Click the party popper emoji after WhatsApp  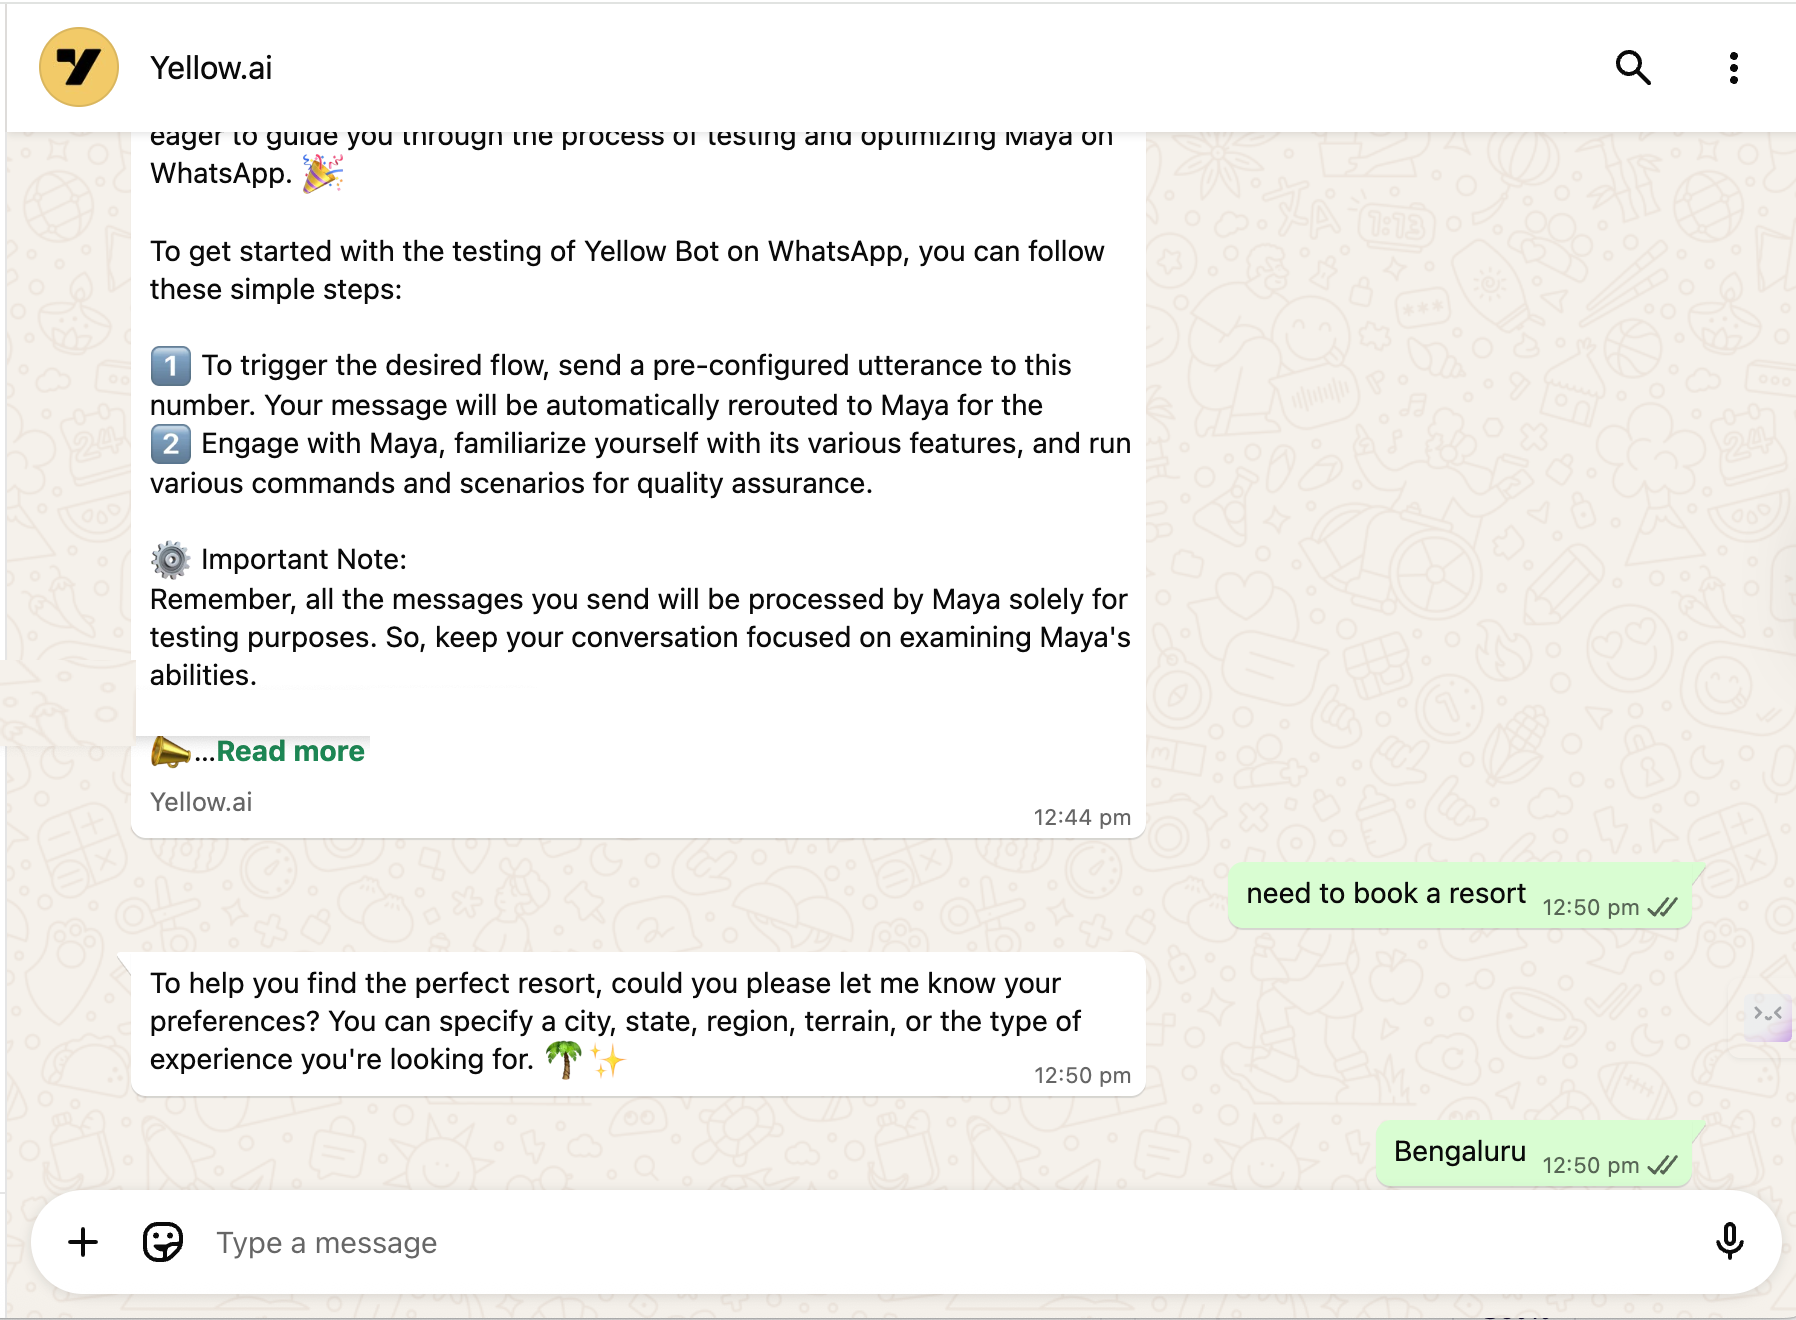[x=323, y=174]
